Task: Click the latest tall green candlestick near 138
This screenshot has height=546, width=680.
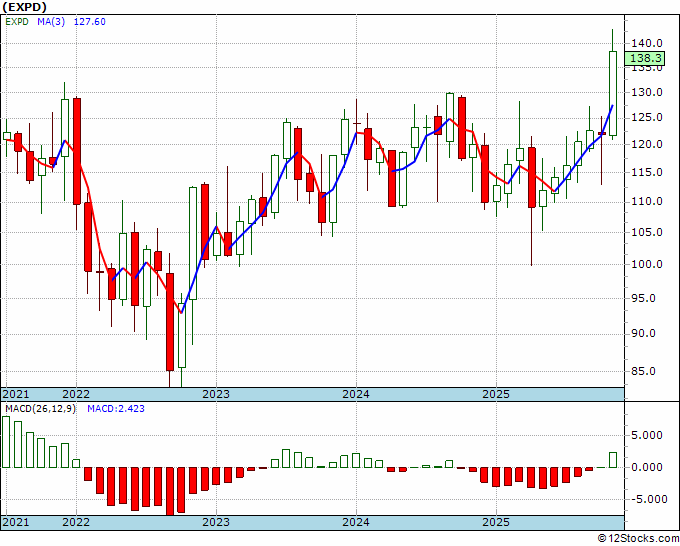Action: [x=613, y=93]
